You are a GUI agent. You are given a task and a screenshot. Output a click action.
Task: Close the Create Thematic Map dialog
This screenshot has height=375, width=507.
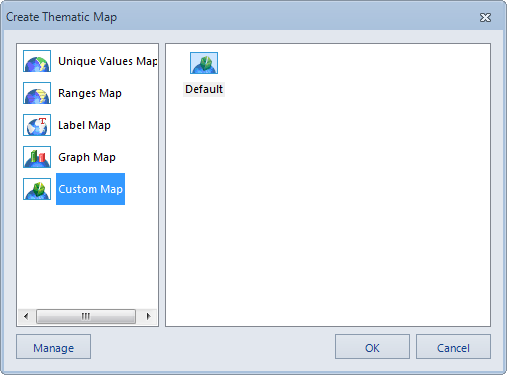click(485, 17)
